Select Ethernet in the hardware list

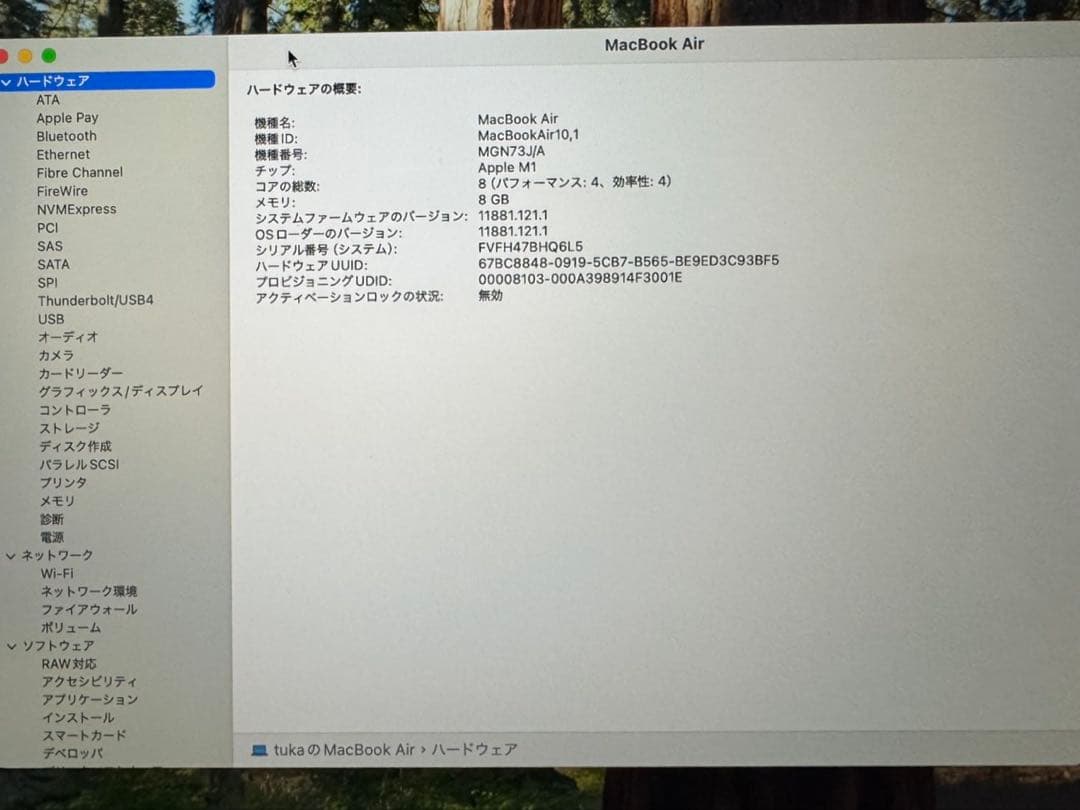[63, 154]
